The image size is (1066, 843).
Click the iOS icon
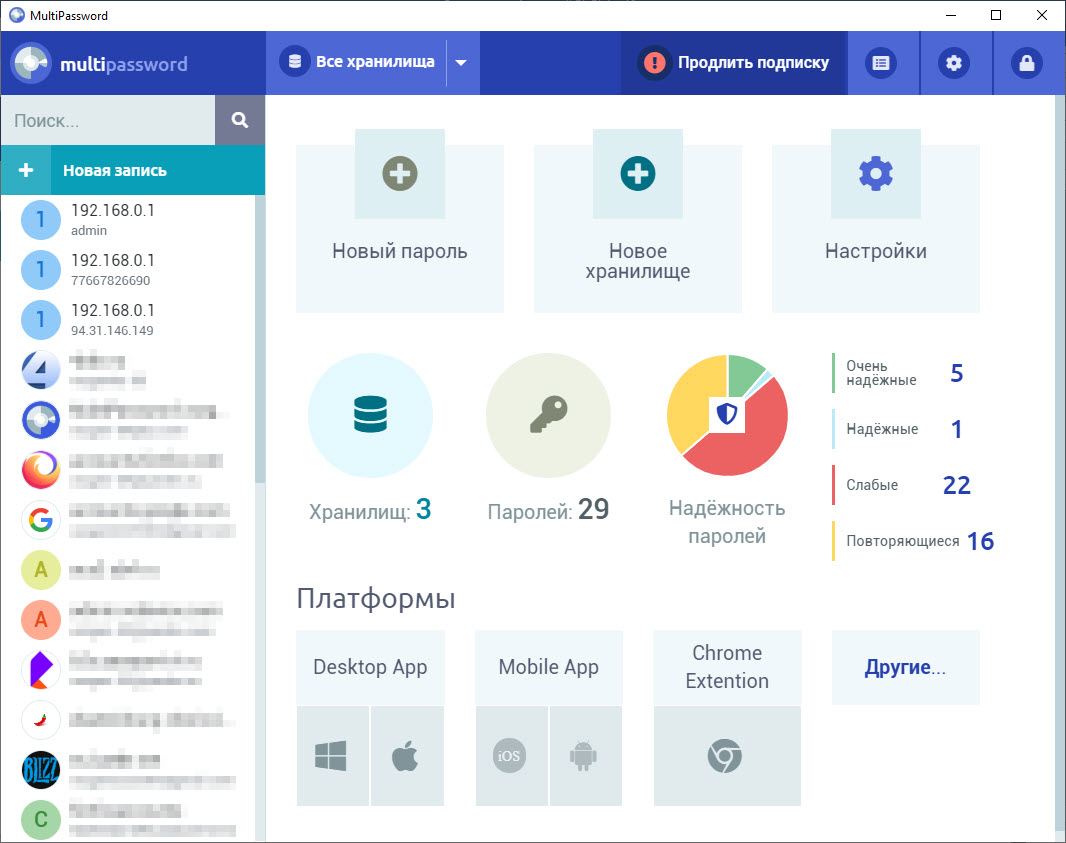(511, 756)
